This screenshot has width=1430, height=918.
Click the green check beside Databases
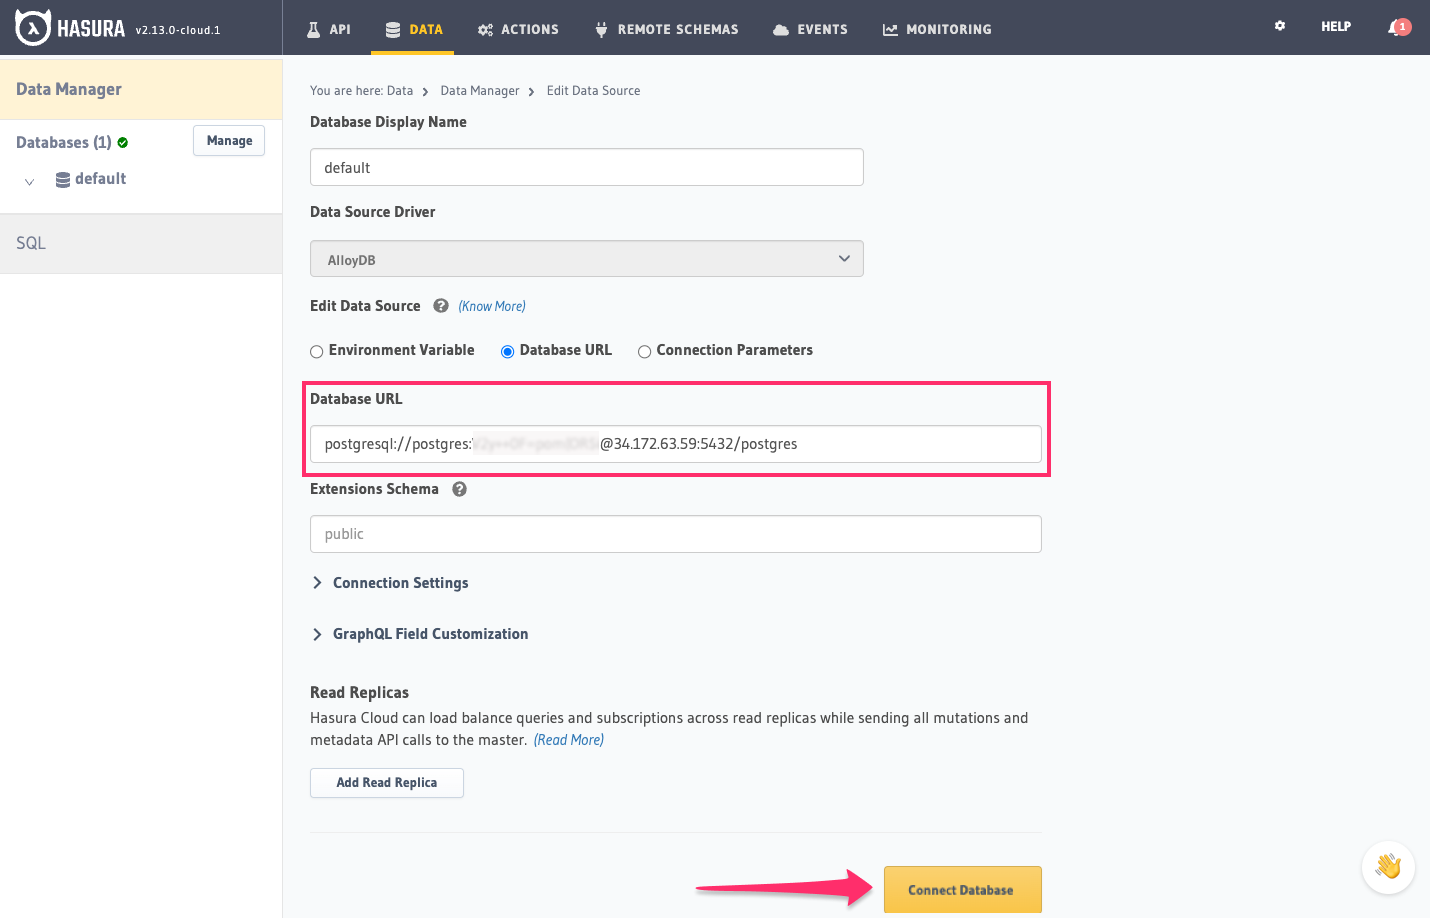click(122, 141)
